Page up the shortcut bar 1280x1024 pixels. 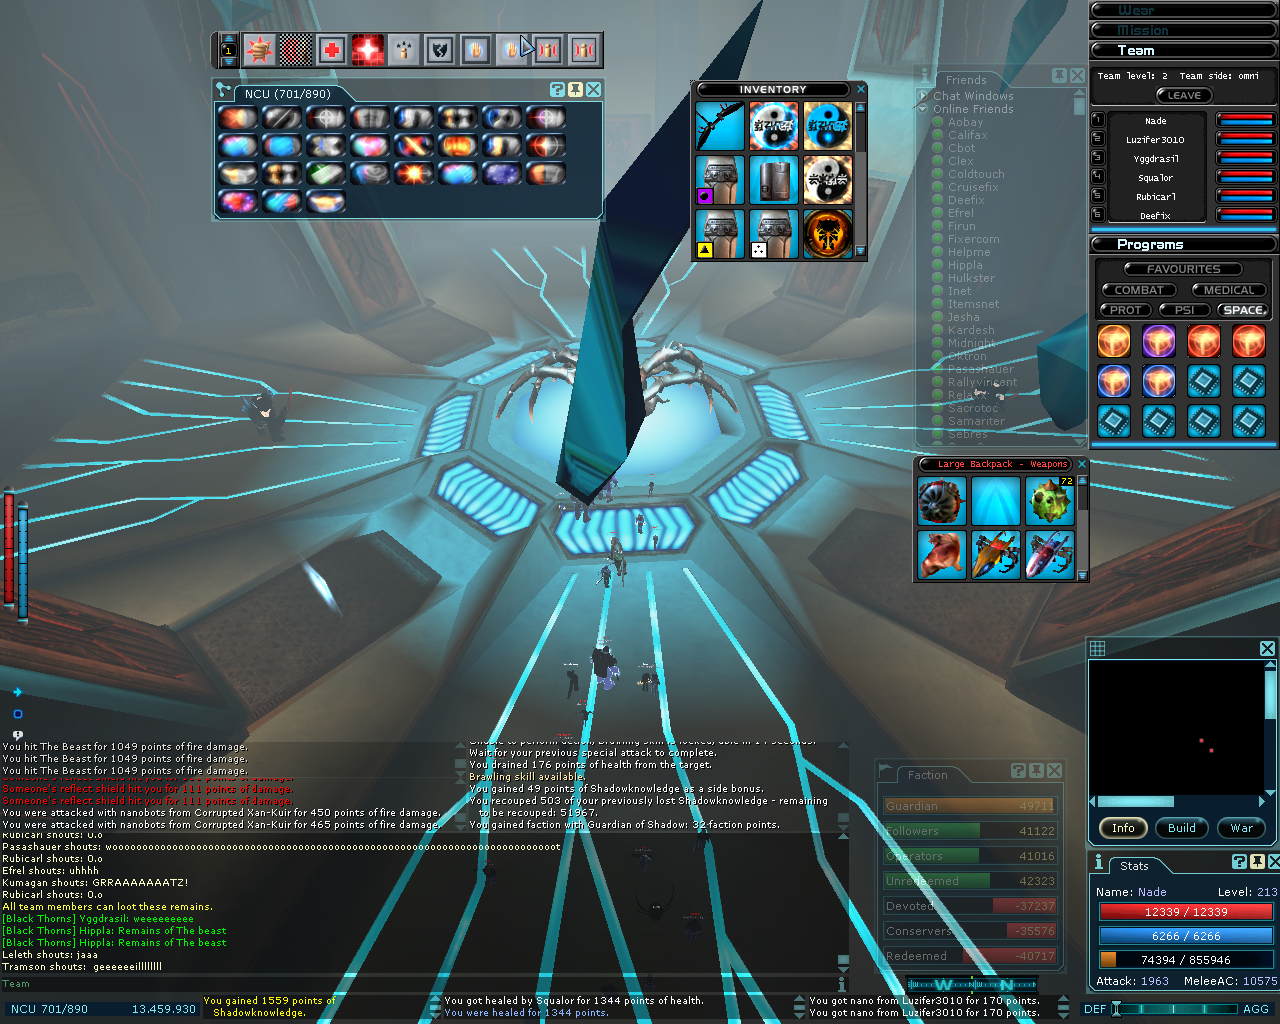228,39
